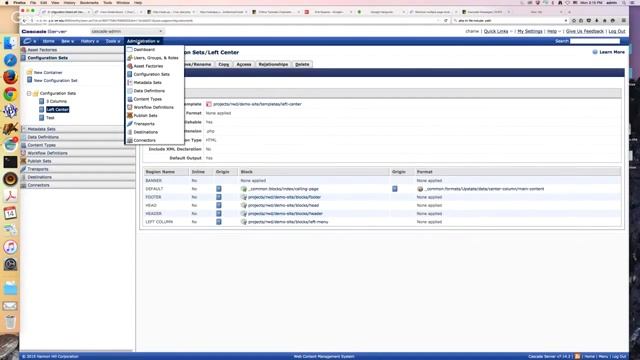Open the Administration menu in navigation bar
This screenshot has height=360, width=640.
click(143, 41)
